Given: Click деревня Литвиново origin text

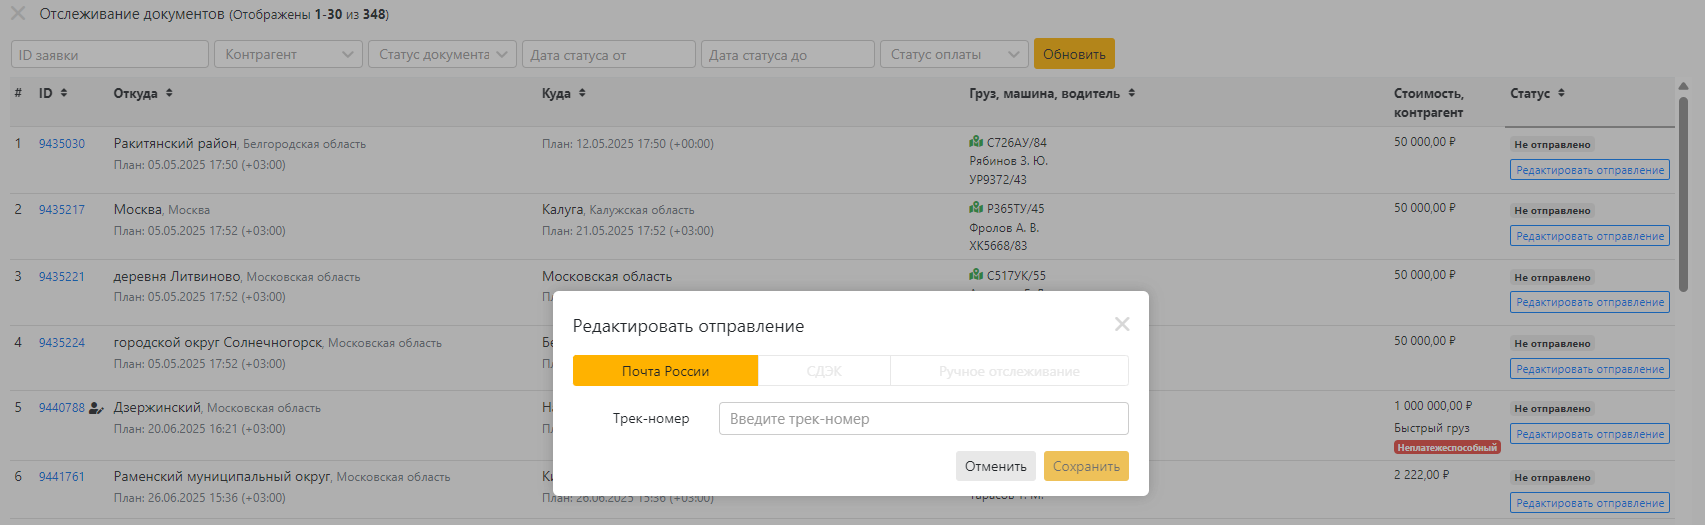Looking at the screenshot, I should [177, 277].
